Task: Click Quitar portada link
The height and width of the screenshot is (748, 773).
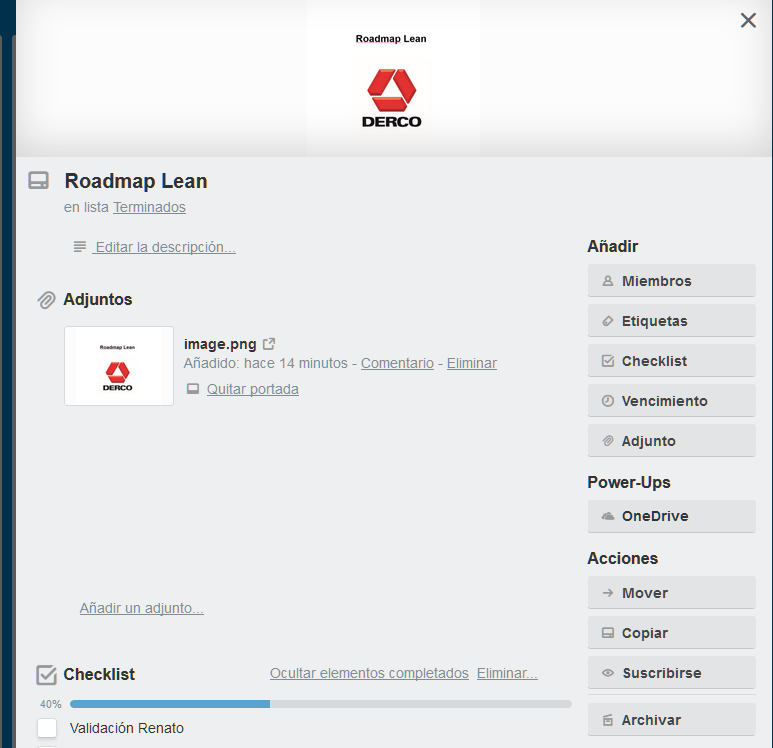Action: coord(252,389)
